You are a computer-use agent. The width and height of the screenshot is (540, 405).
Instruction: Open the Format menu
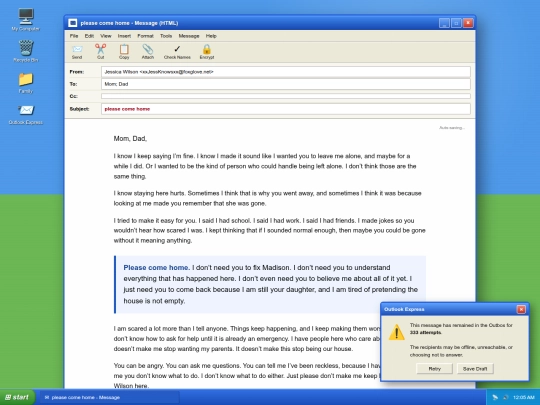point(145,36)
